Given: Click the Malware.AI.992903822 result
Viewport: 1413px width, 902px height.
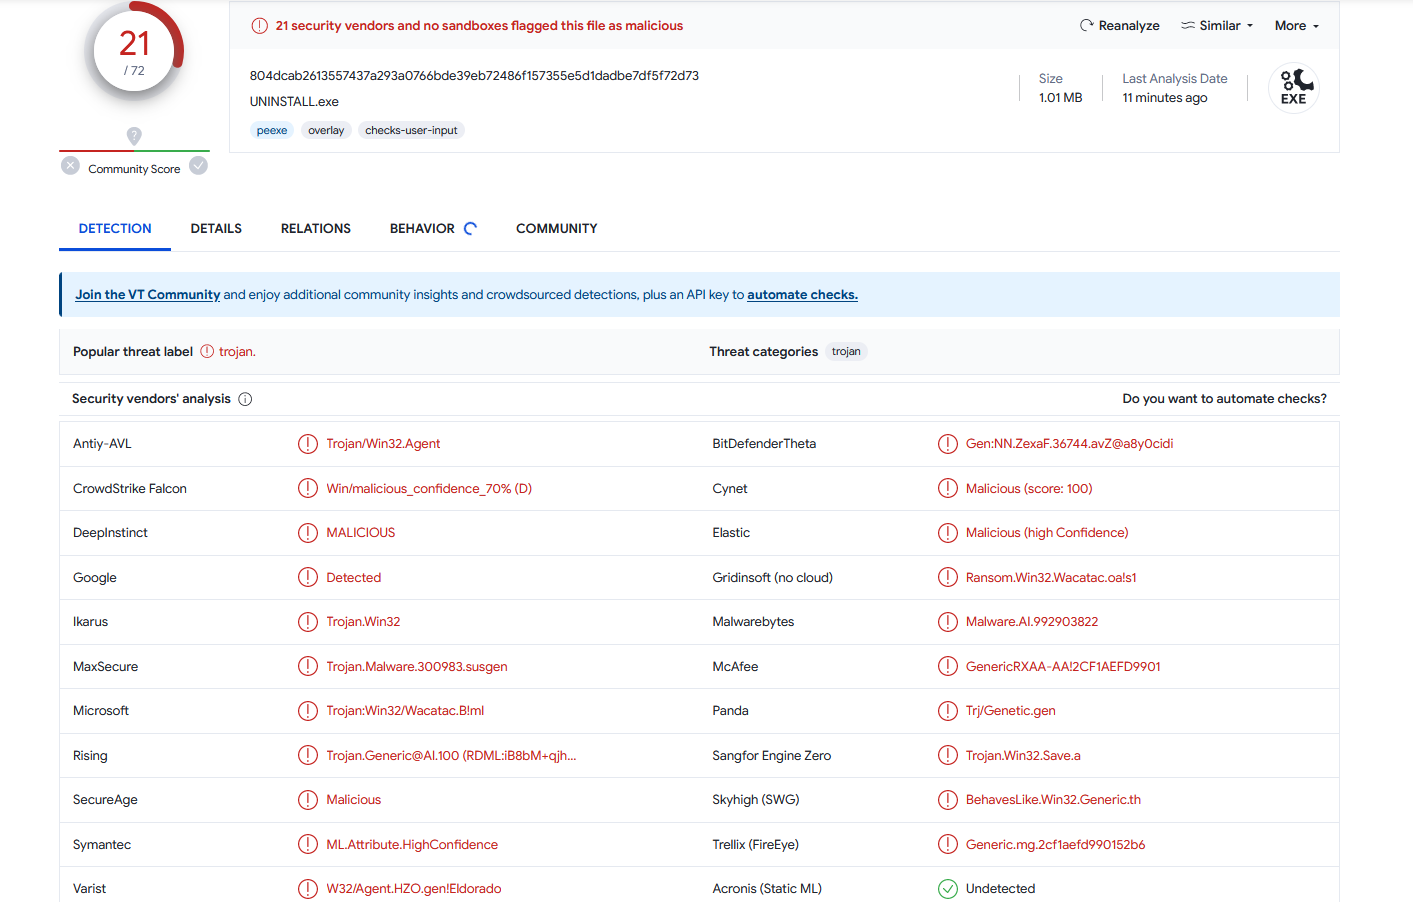Looking at the screenshot, I should coord(1032,622).
